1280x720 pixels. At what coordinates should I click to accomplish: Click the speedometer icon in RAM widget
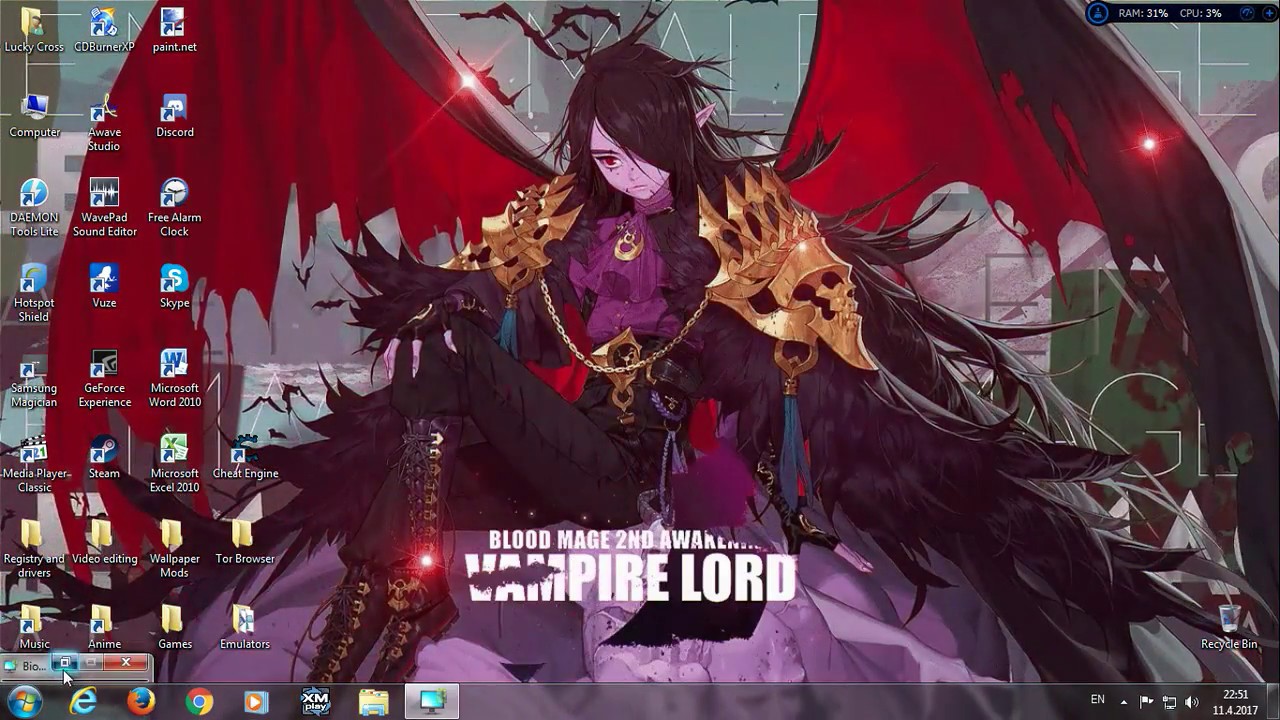(1246, 13)
